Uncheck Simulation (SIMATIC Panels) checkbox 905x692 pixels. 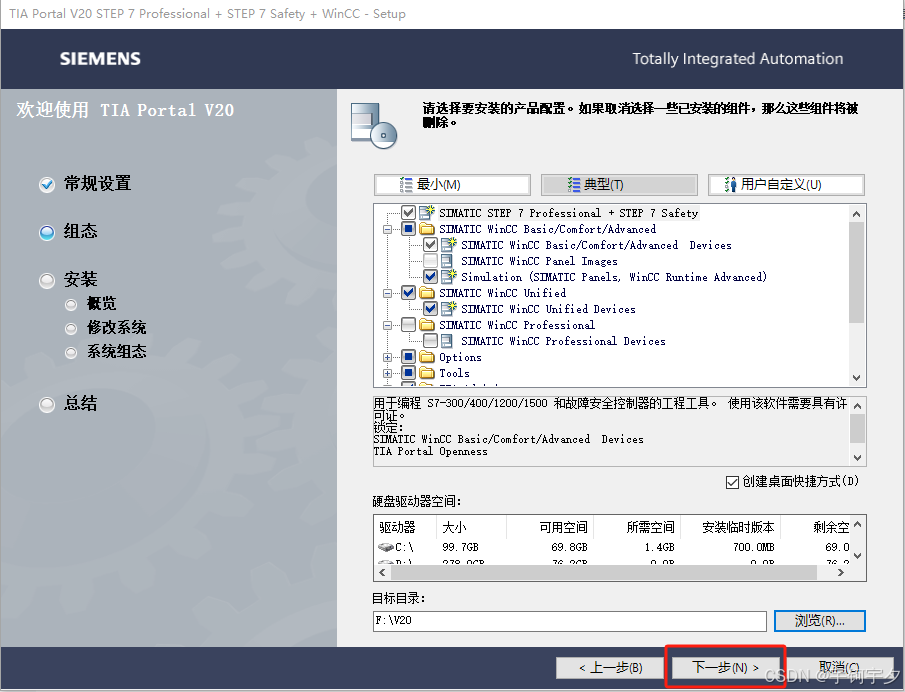pyautogui.click(x=430, y=276)
